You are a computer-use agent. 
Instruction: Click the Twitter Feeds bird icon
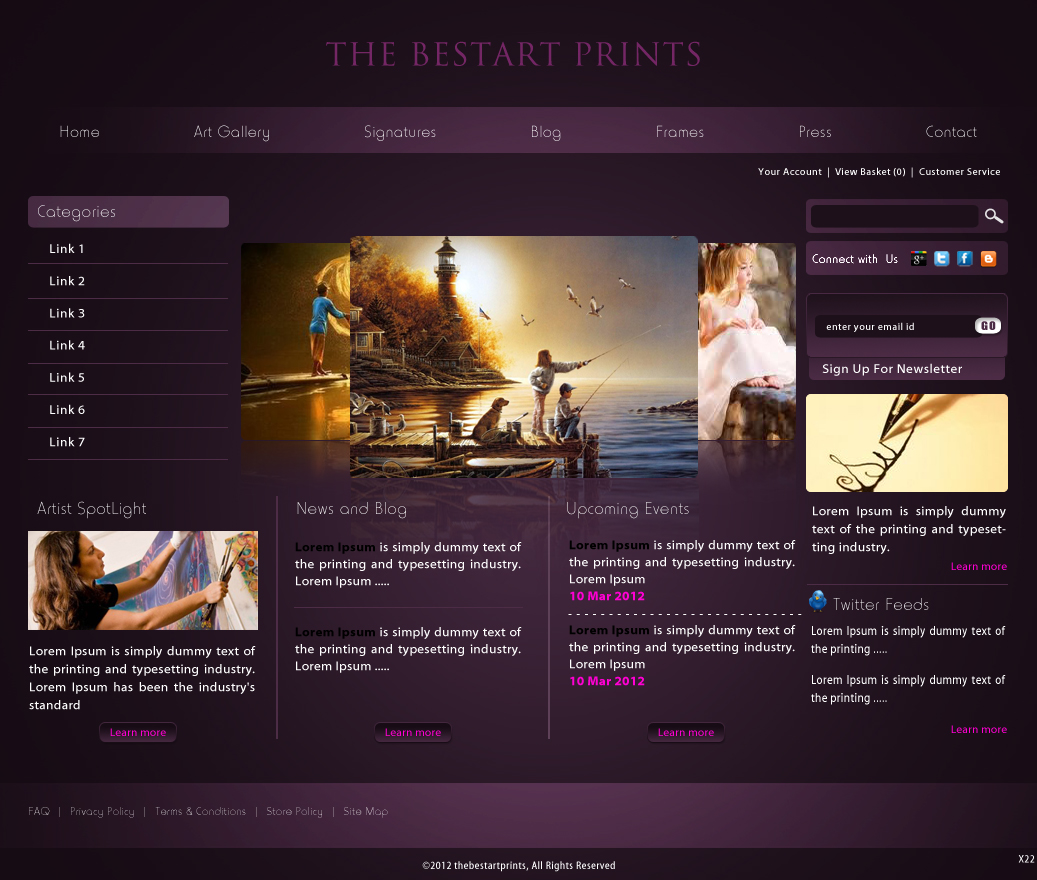point(818,601)
